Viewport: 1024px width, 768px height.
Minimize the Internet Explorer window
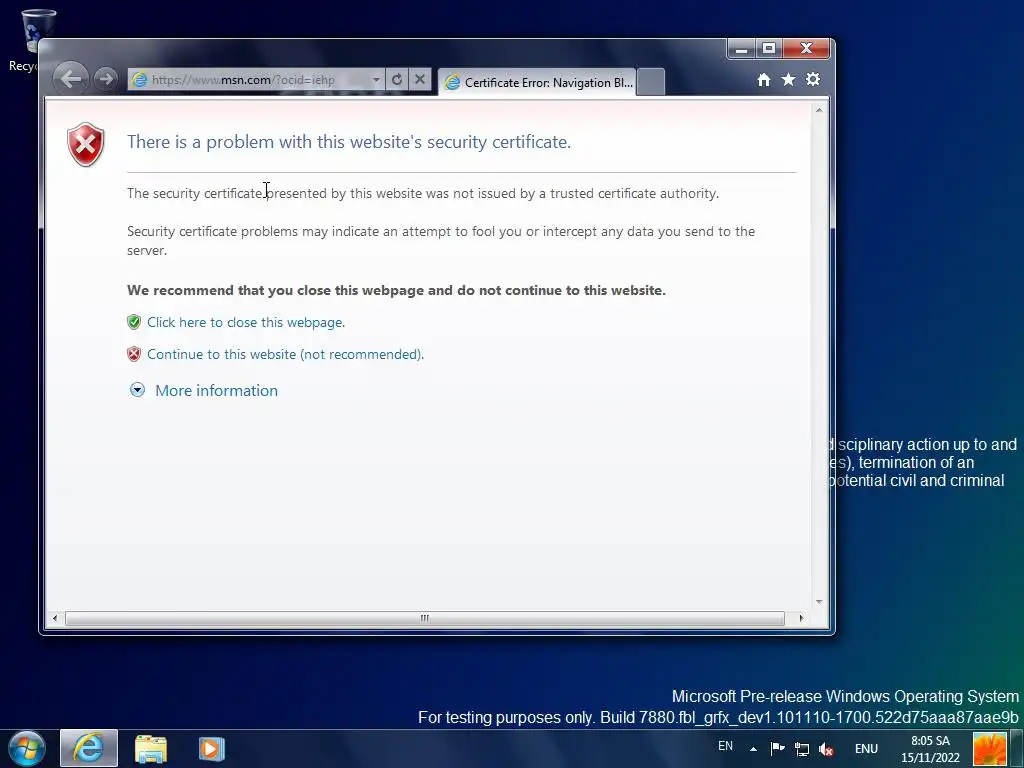(741, 49)
